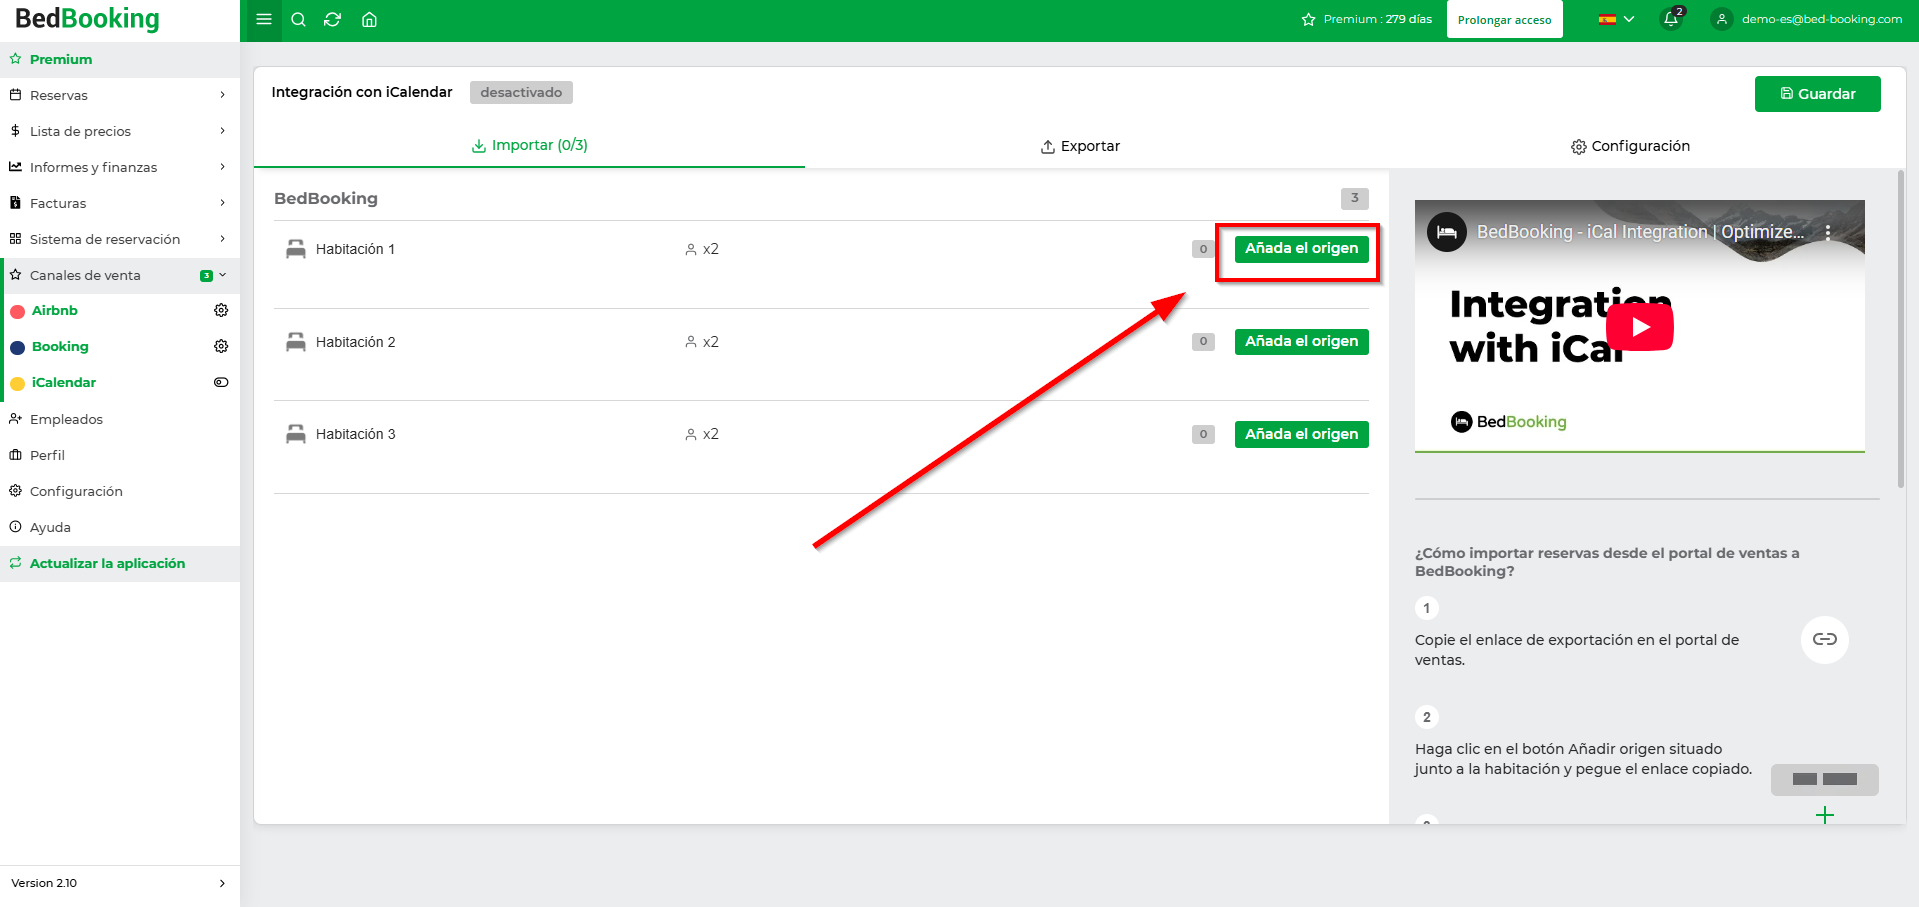Select Airbnb sales channel
This screenshot has width=1919, height=907.
pyautogui.click(x=54, y=310)
